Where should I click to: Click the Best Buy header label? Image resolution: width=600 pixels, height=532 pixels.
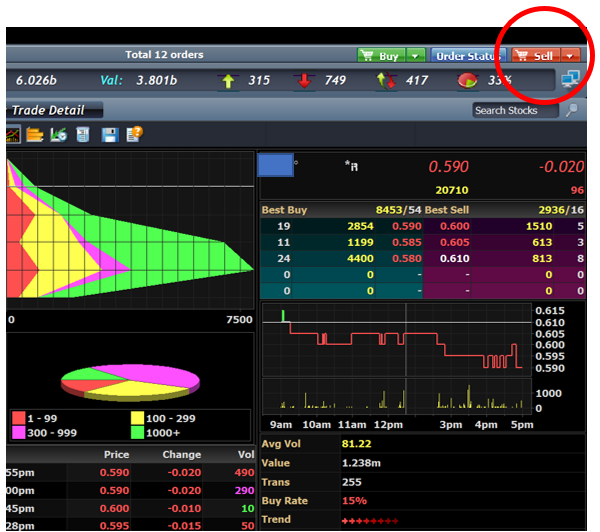coord(284,210)
